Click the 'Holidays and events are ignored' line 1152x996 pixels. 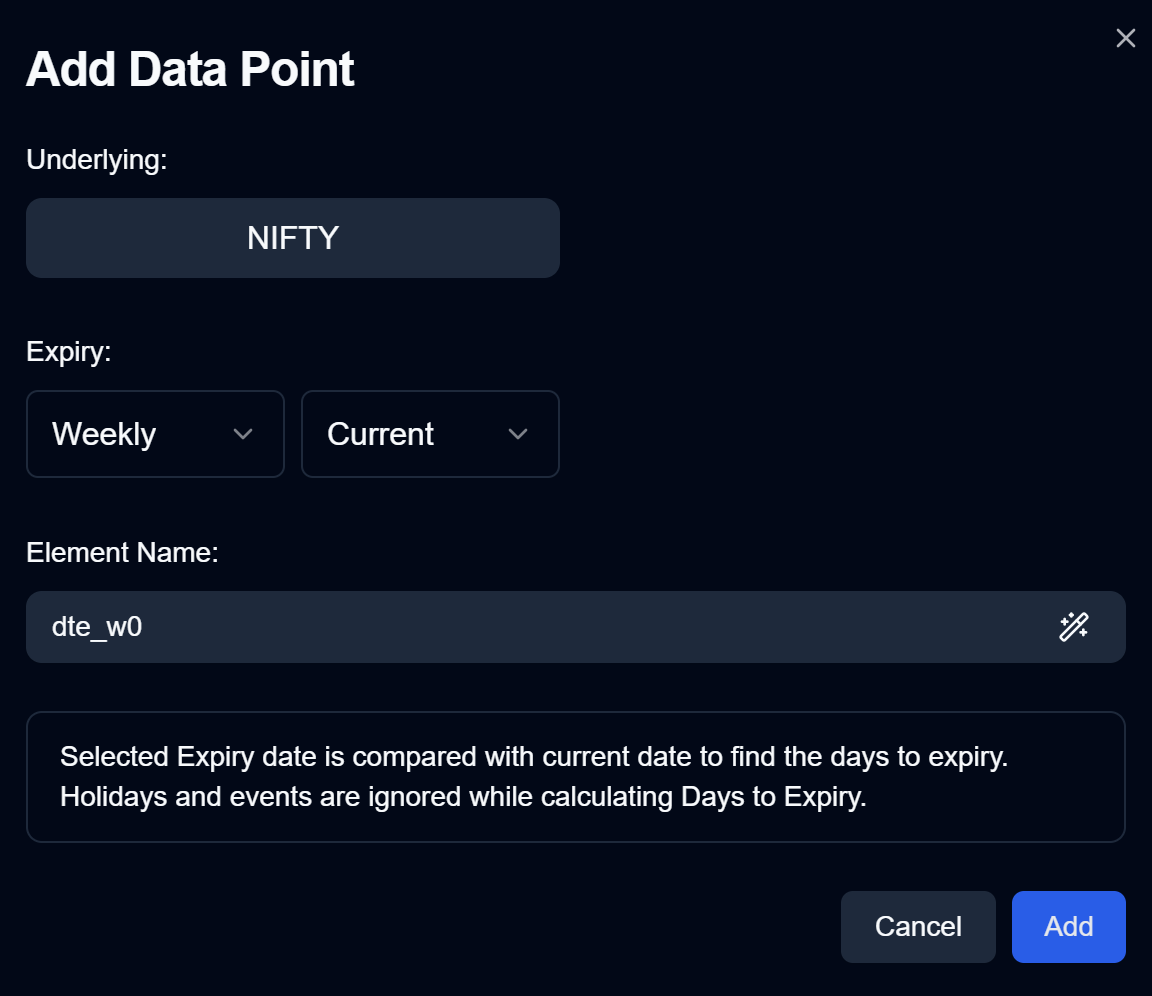point(464,797)
